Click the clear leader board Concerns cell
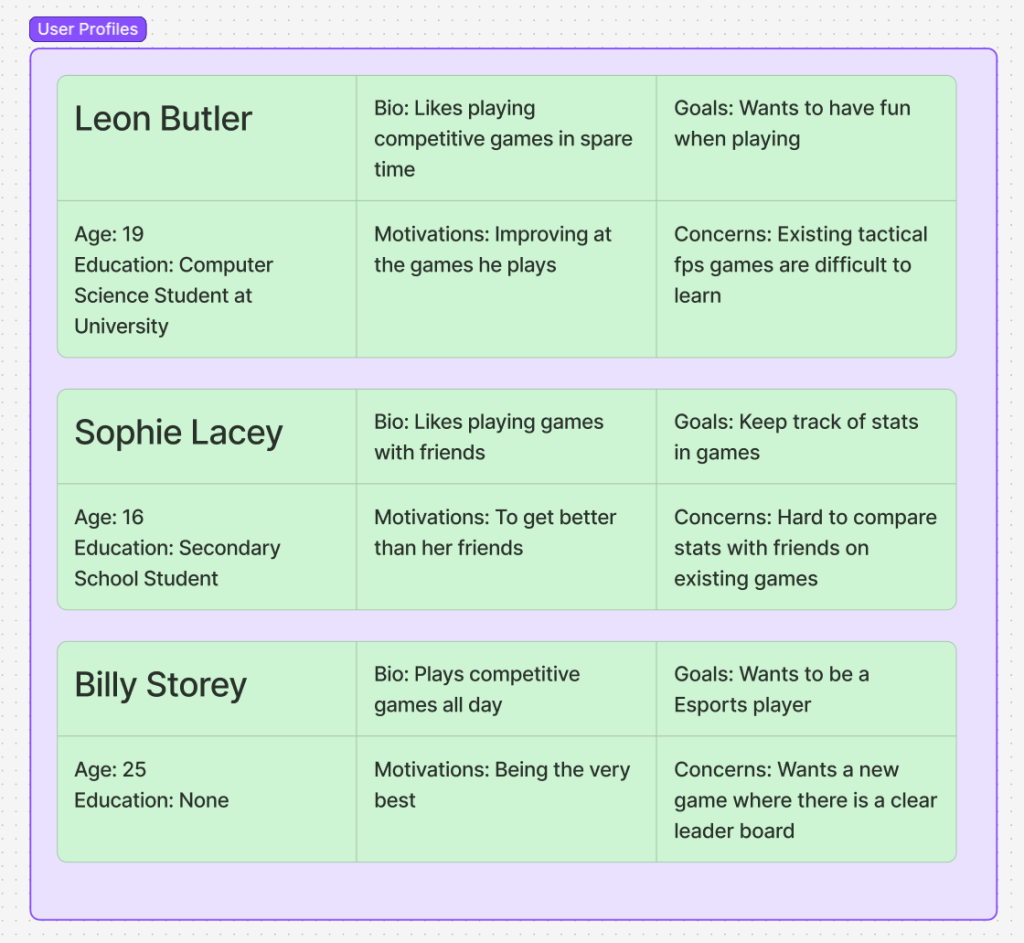Screen dimensions: 1024x943 (x=805, y=799)
